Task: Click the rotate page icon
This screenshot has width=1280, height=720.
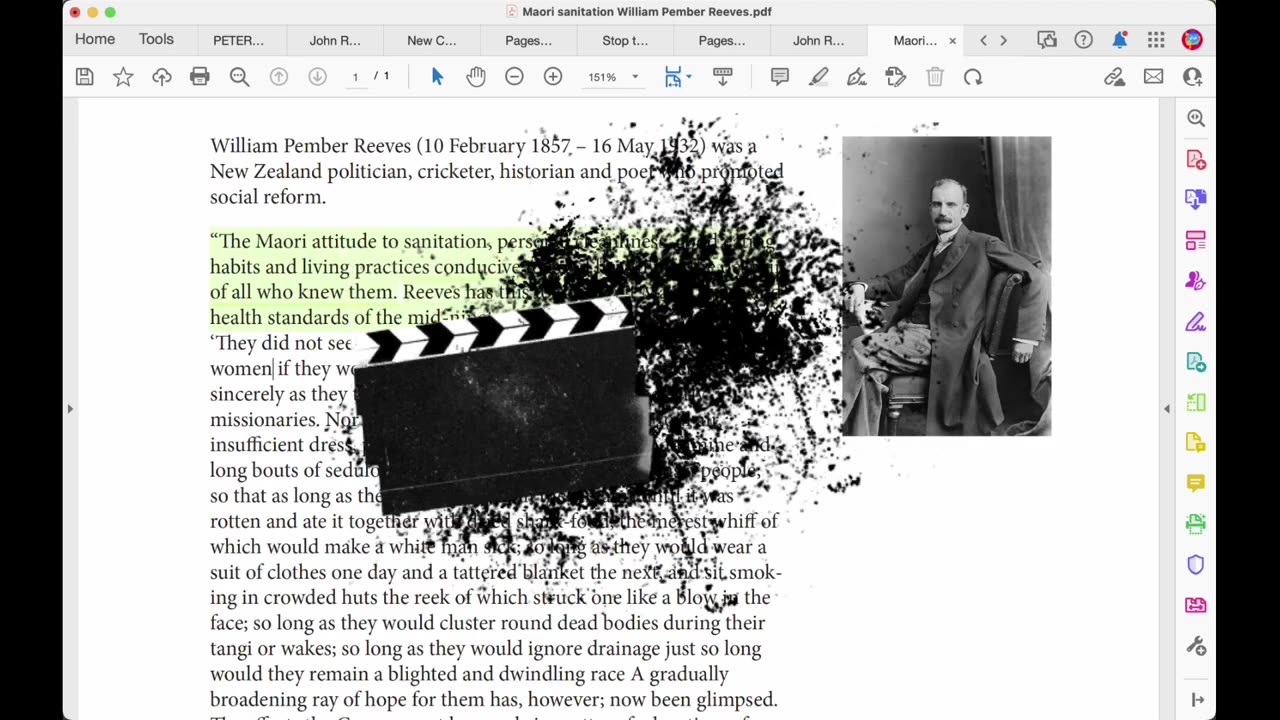Action: (x=973, y=77)
